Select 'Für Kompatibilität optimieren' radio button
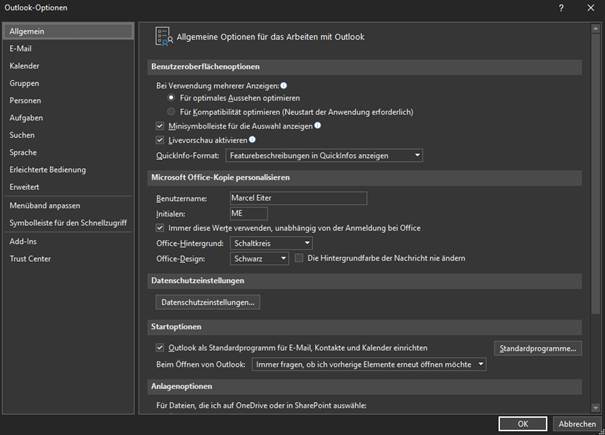Screen dimensions: 605x435 click(x=171, y=112)
